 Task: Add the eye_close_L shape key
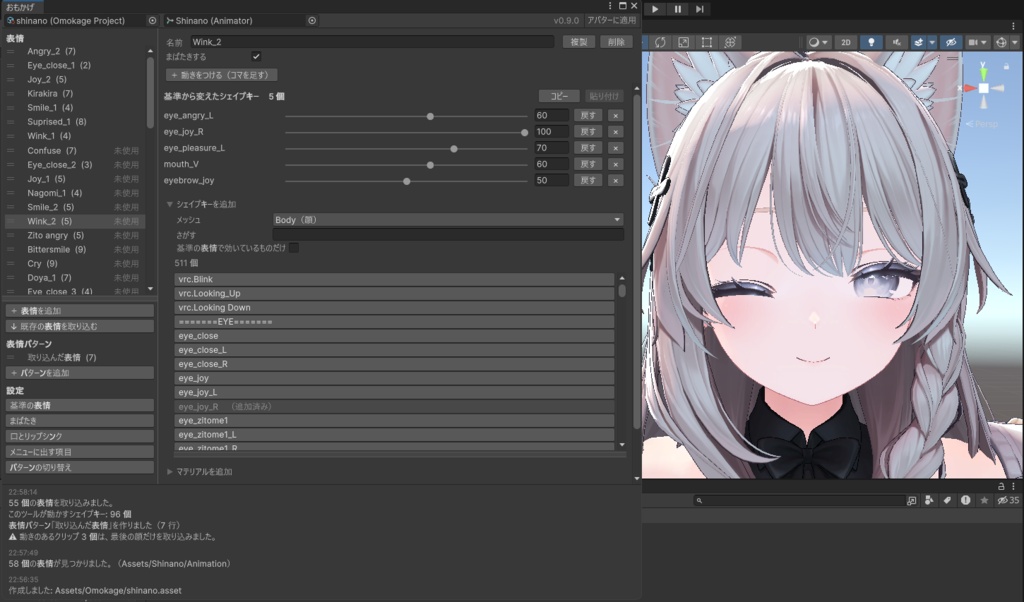pyautogui.click(x=394, y=350)
